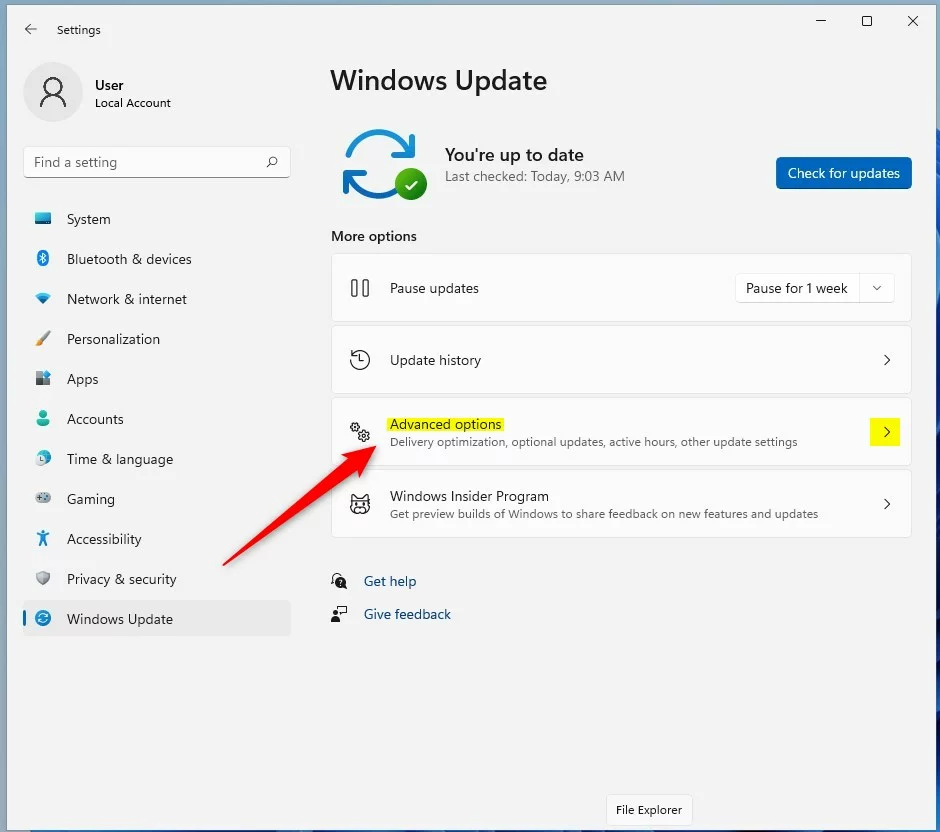Click the Gaming controller icon
940x832 pixels.
pyautogui.click(x=43, y=498)
